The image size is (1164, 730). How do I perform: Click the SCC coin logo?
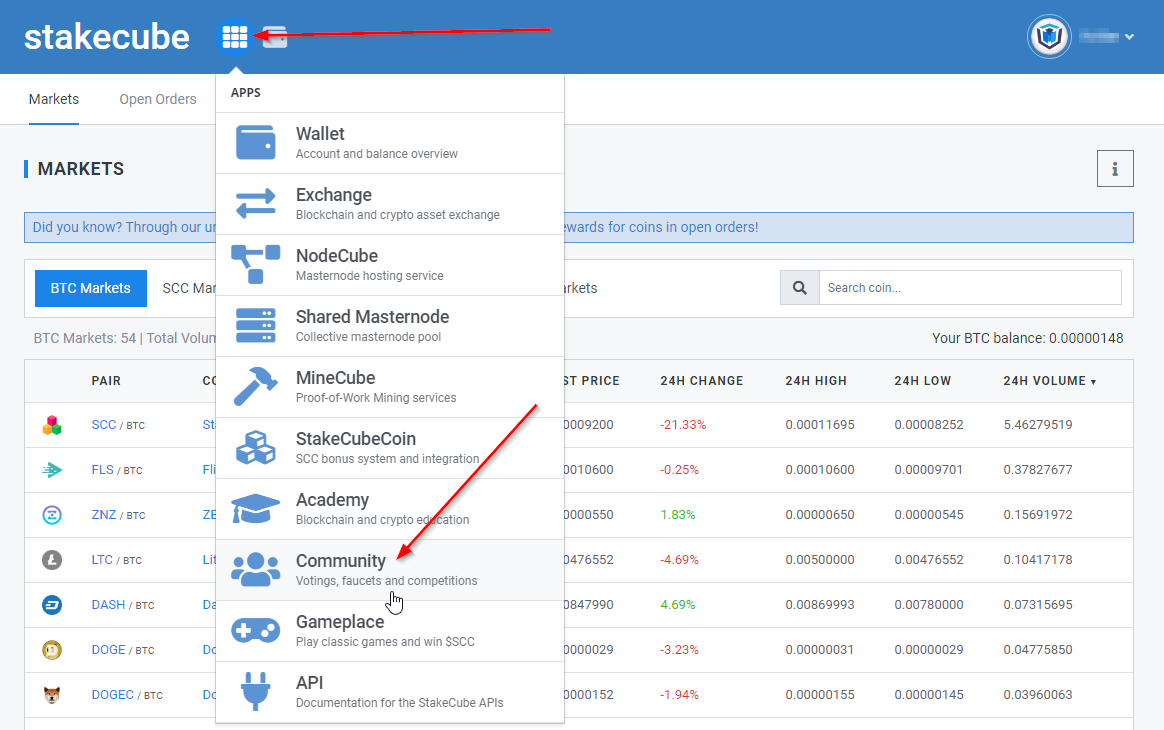(52, 426)
